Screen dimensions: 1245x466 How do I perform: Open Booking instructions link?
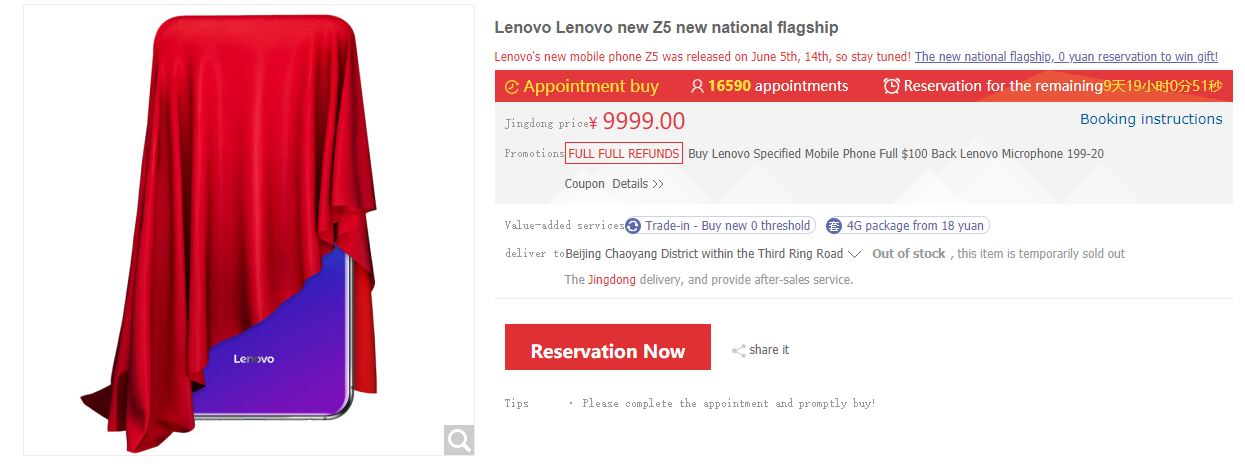pyautogui.click(x=1150, y=119)
